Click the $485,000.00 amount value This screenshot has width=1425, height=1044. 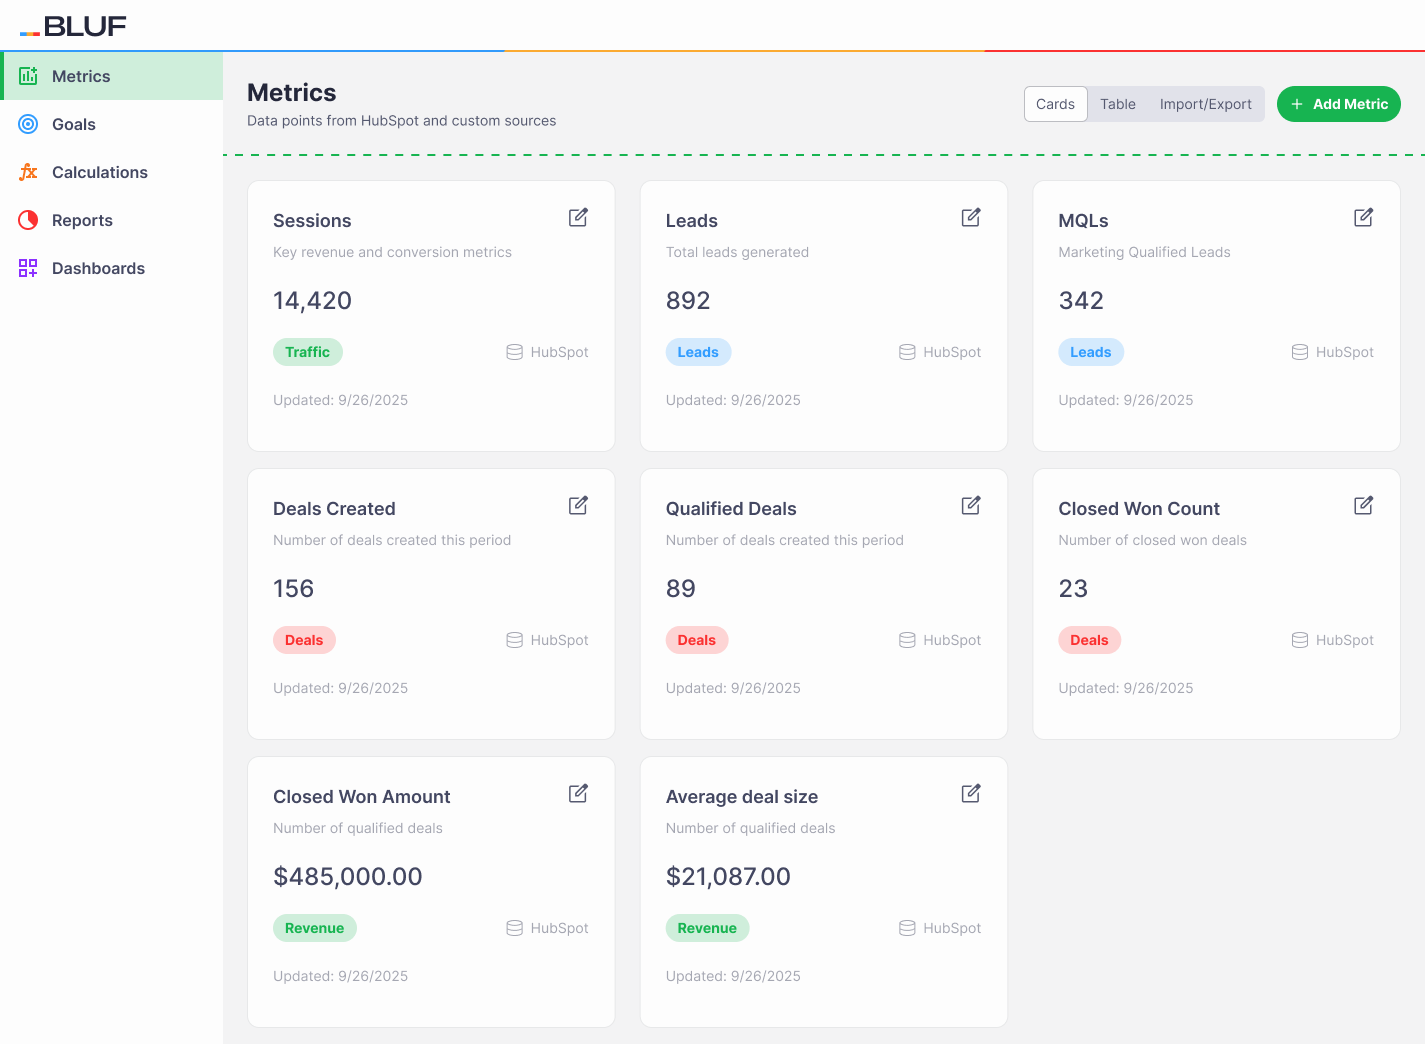(348, 877)
